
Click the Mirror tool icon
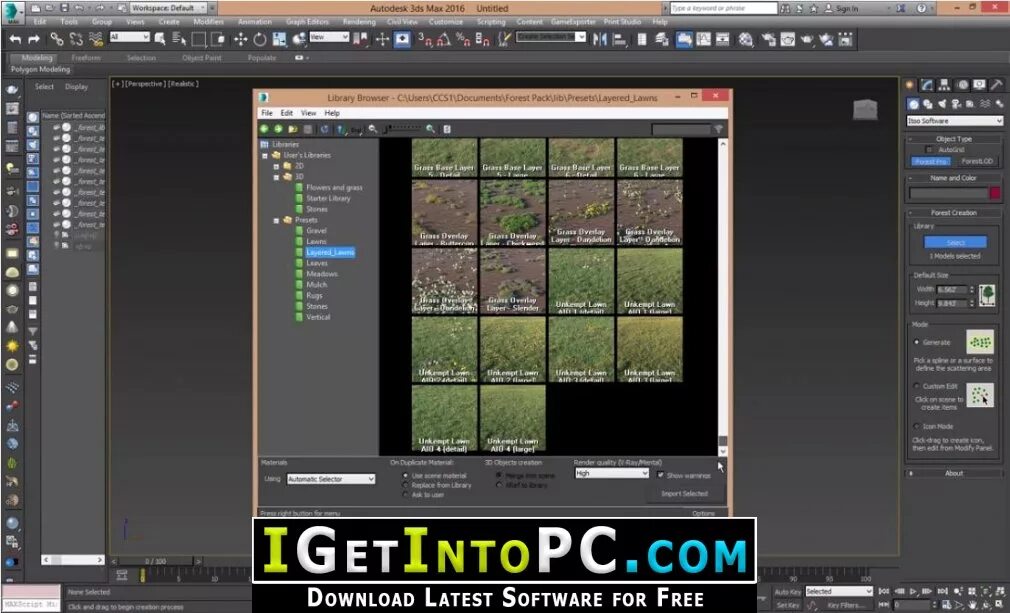[x=600, y=39]
